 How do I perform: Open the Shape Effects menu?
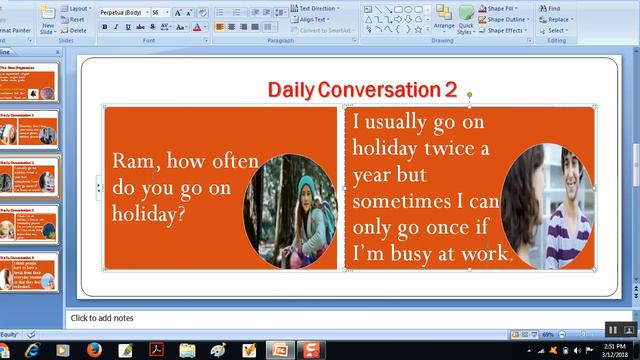[503, 30]
